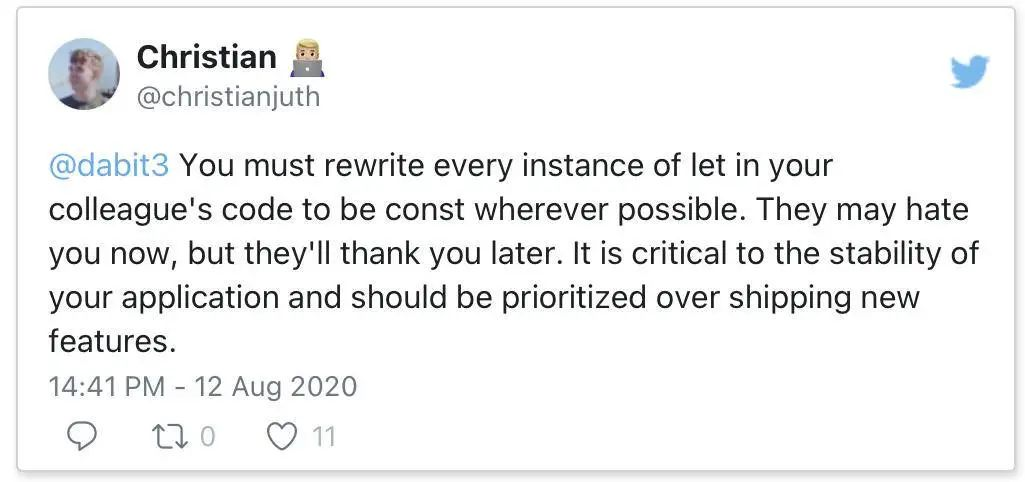Viewport: 1025px width, 482px height.
Task: Visit the @christianjuth handle
Action: coord(228,97)
